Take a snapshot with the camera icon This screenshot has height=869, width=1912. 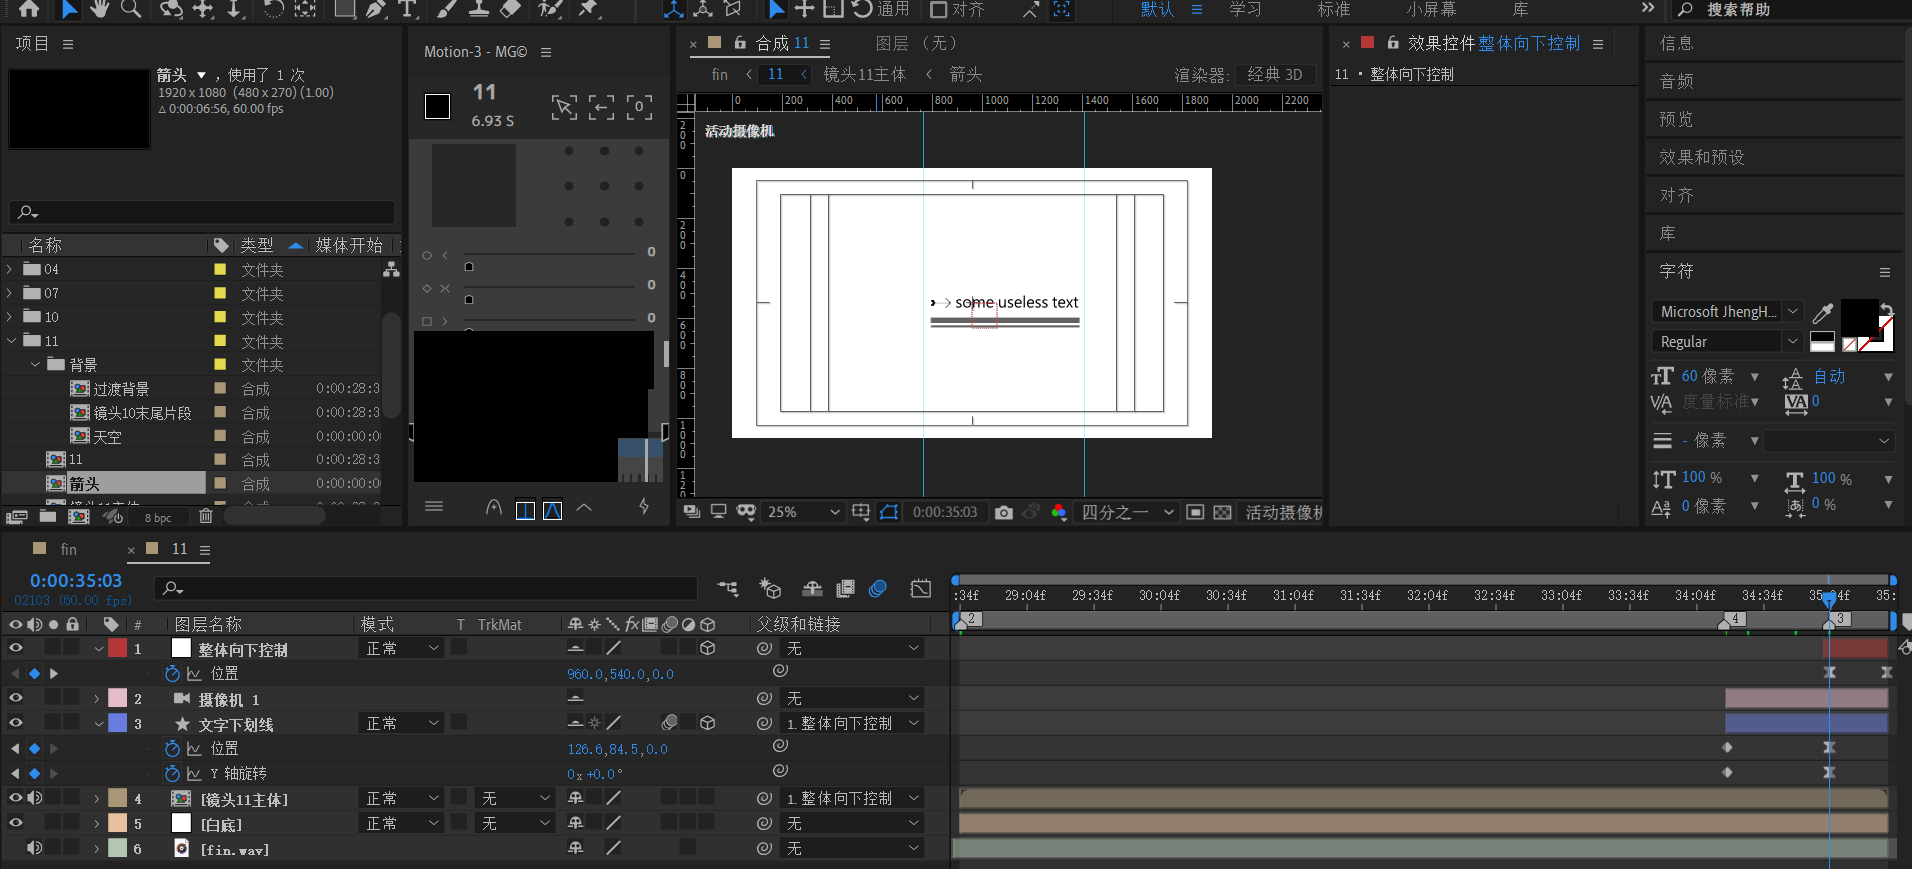coord(1004,512)
